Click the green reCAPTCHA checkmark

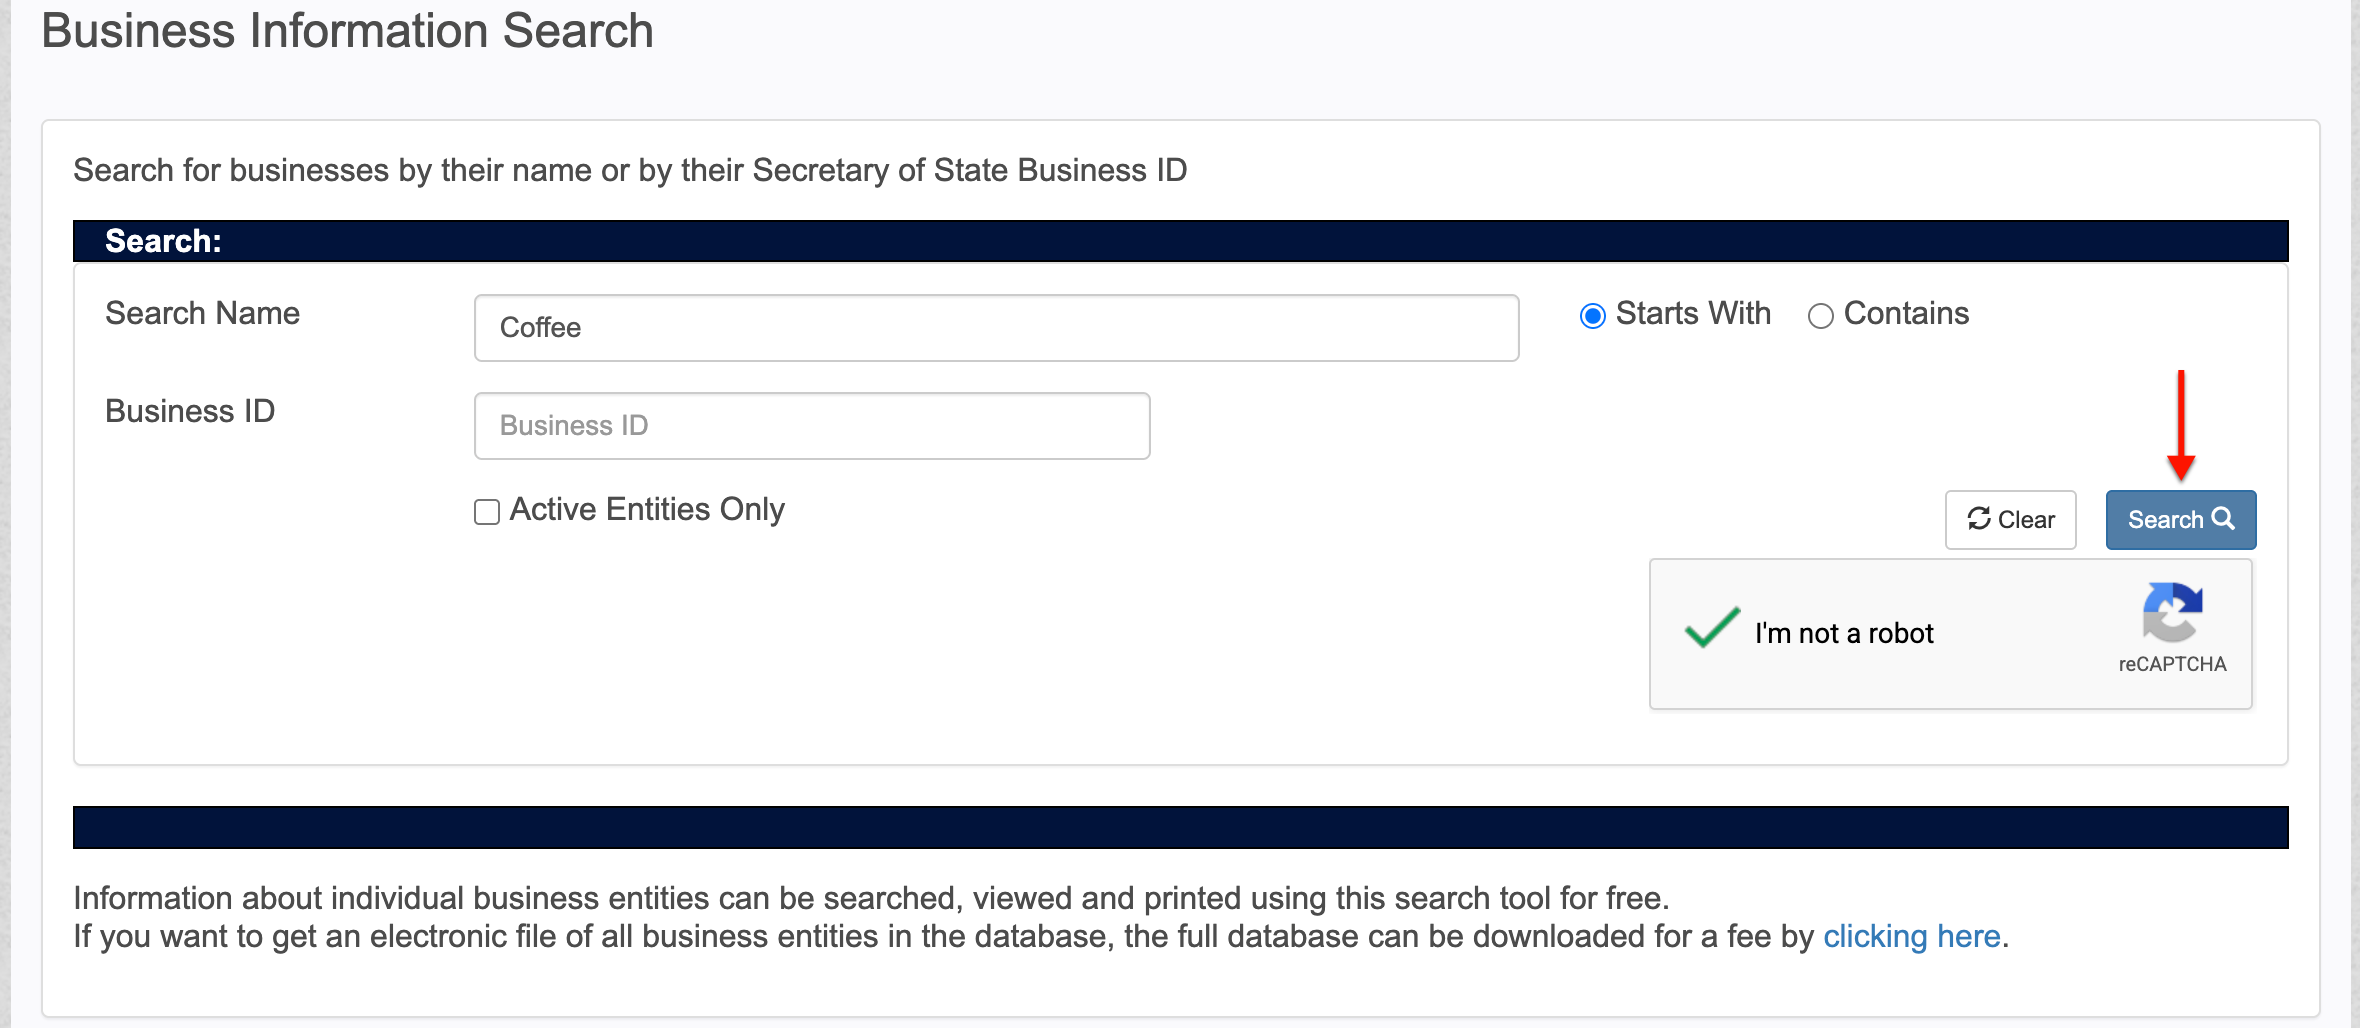(x=1712, y=628)
